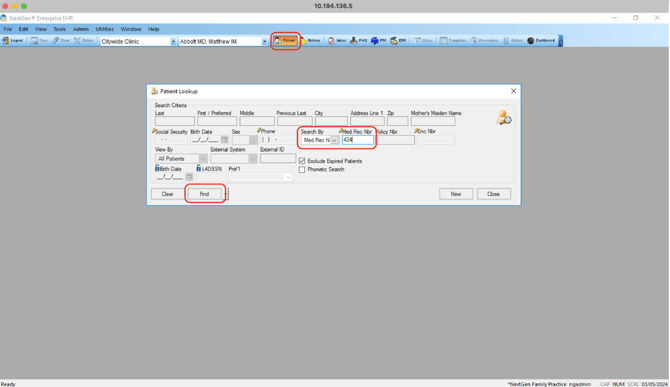
Task: Click the NextGen Enterprise EHR app icon
Action: (4, 18)
